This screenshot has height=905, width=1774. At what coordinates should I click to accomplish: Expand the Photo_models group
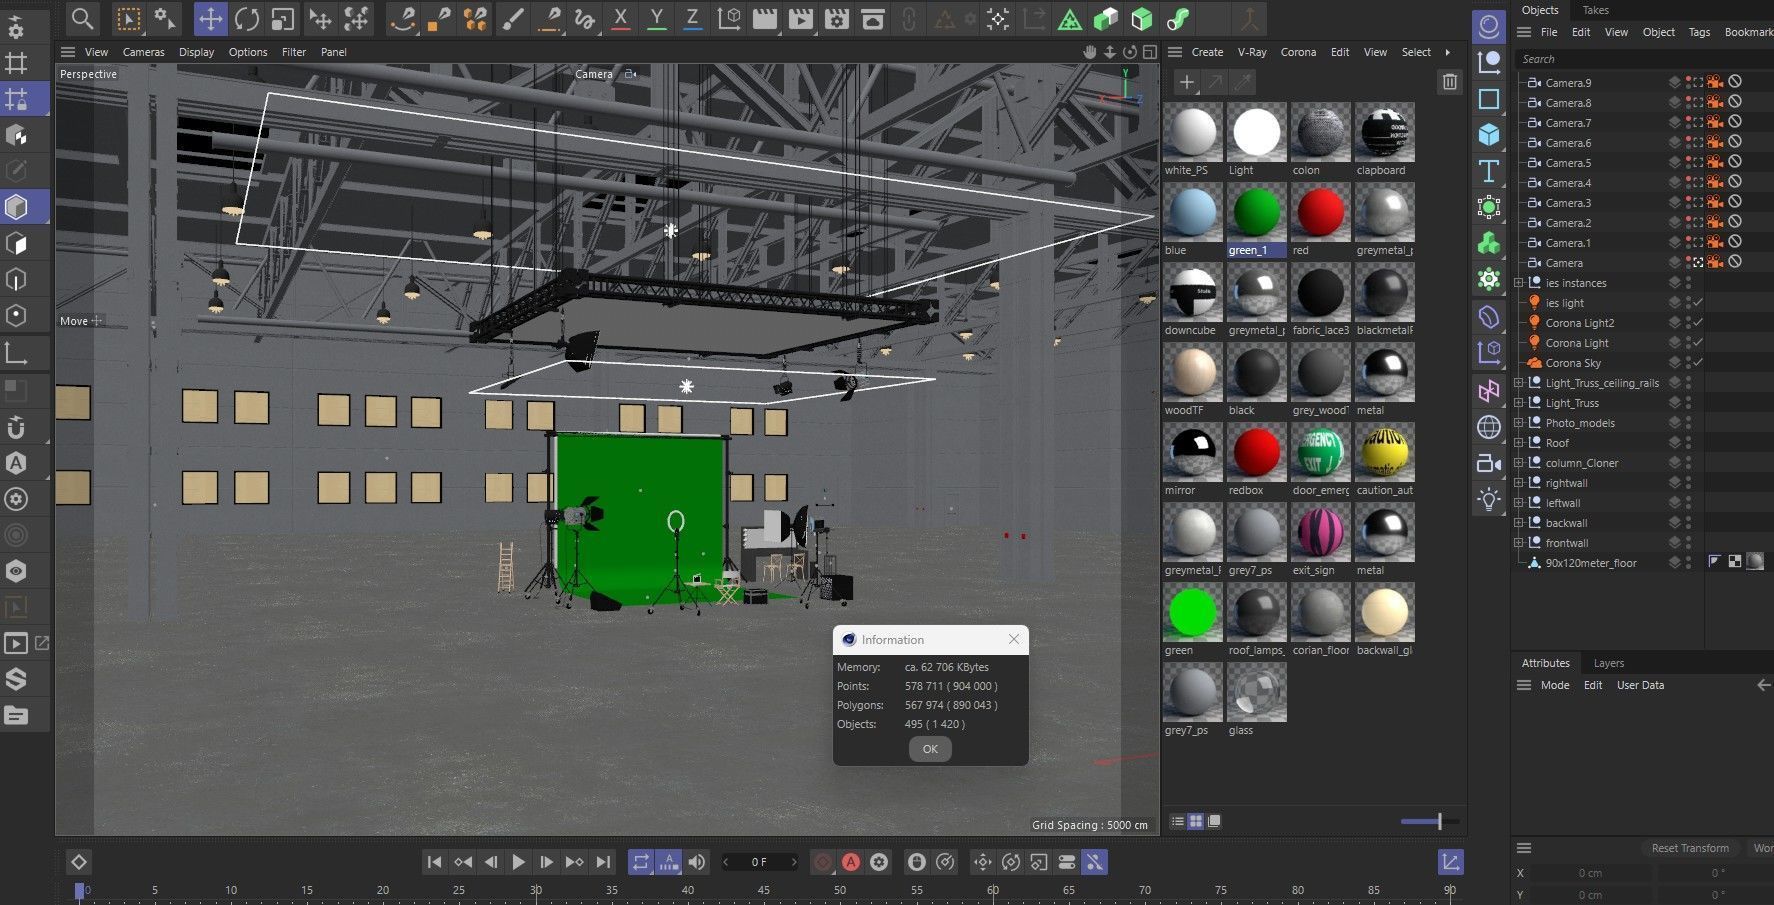click(x=1519, y=423)
